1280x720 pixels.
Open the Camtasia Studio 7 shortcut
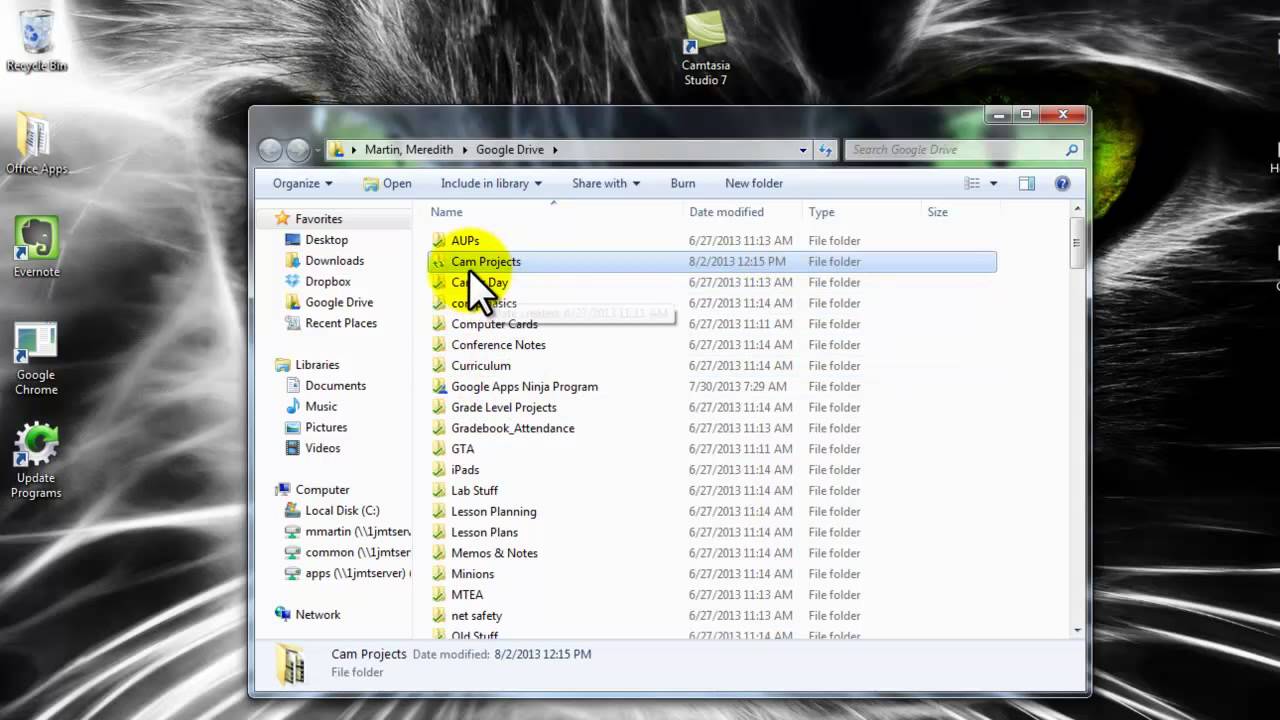[705, 48]
